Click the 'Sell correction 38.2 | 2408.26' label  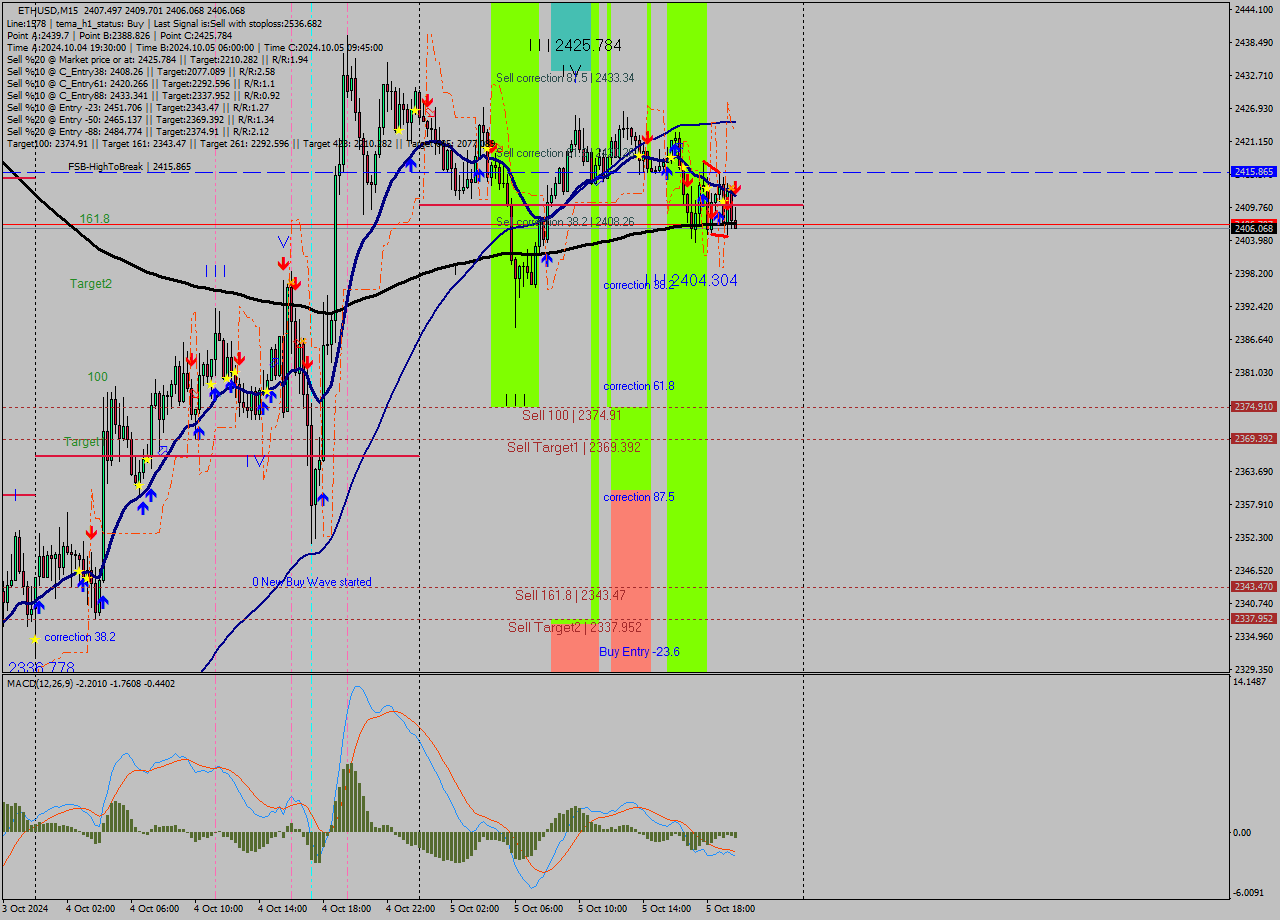pos(565,221)
